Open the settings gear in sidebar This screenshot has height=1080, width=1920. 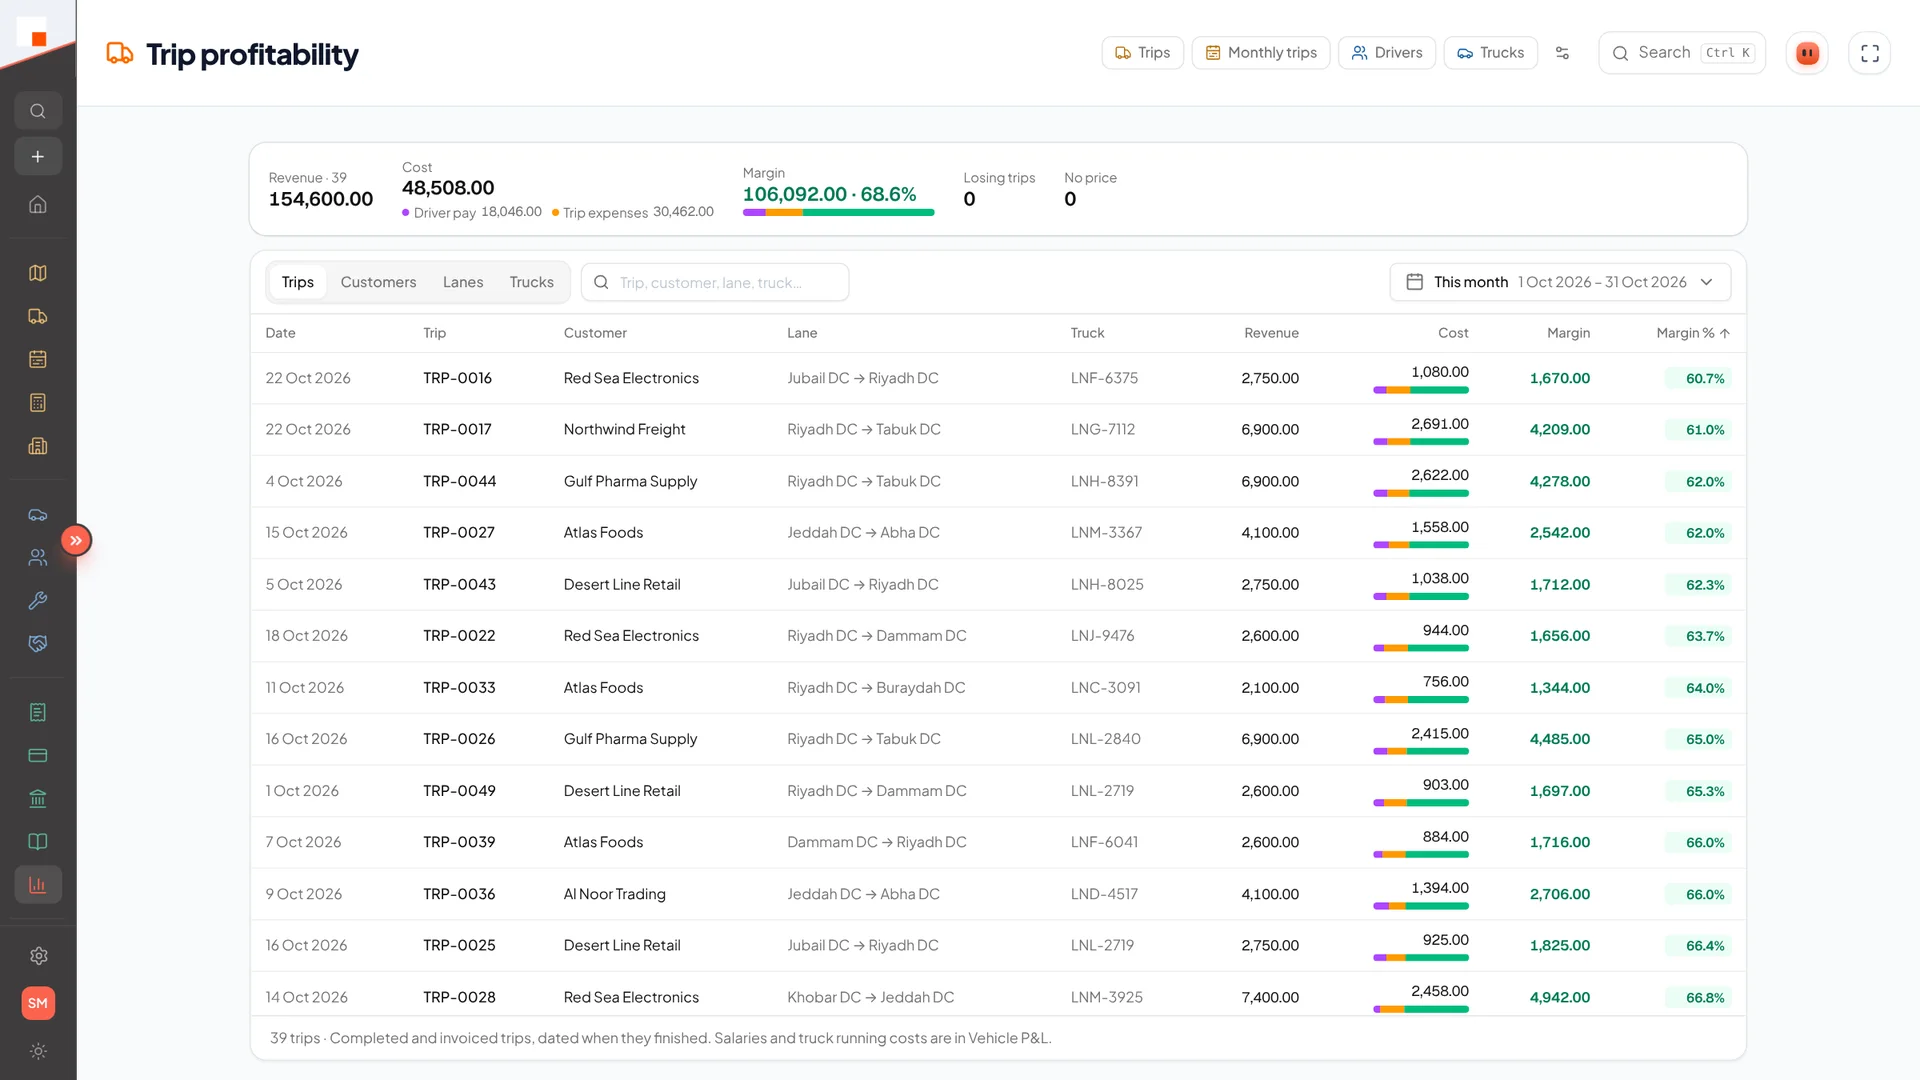coord(38,956)
